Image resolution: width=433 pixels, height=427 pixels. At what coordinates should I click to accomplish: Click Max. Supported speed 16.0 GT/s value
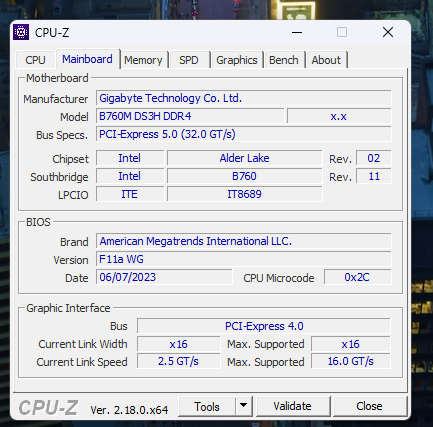[351, 362]
